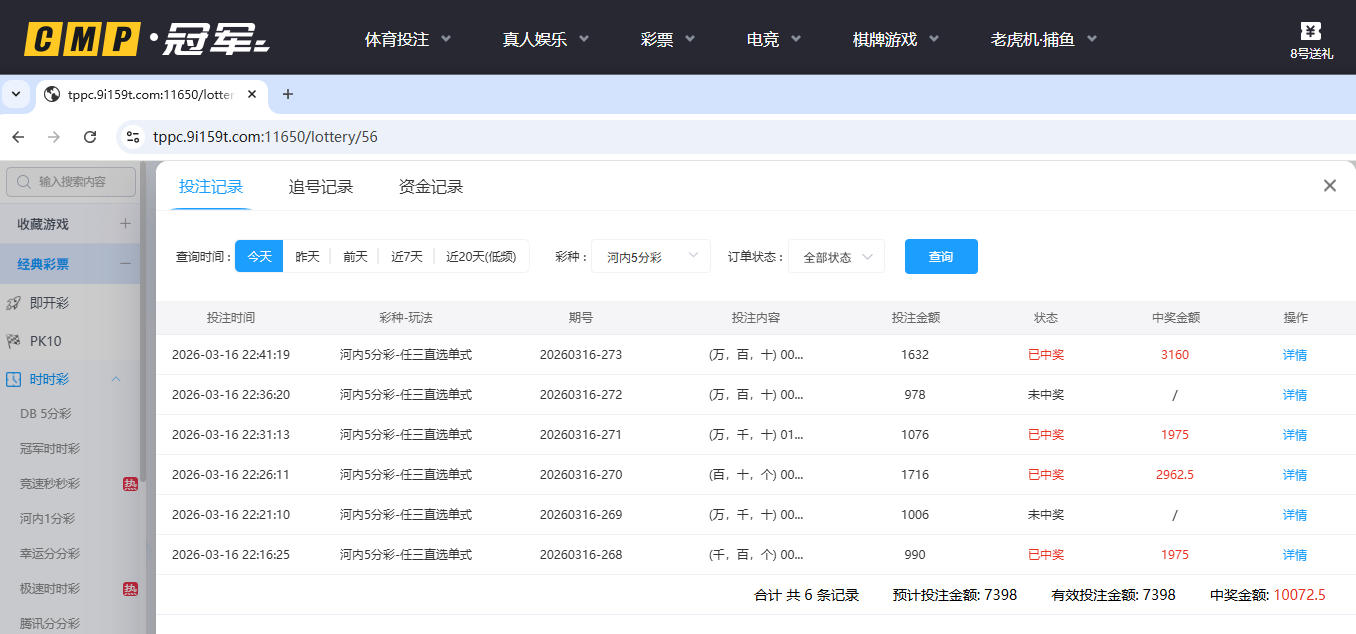Click the 8号送礼 gift icon

(x=1310, y=33)
